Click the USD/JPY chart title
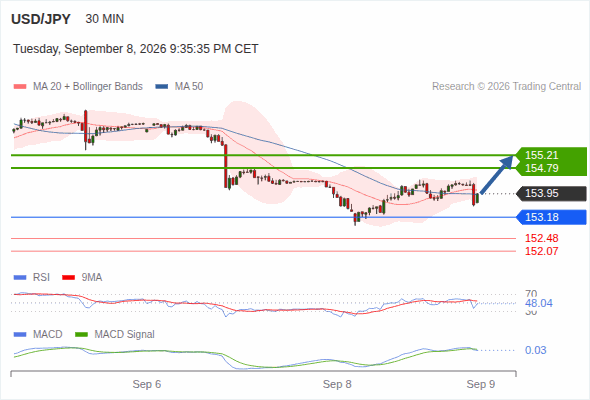The image size is (590, 400). [41, 19]
